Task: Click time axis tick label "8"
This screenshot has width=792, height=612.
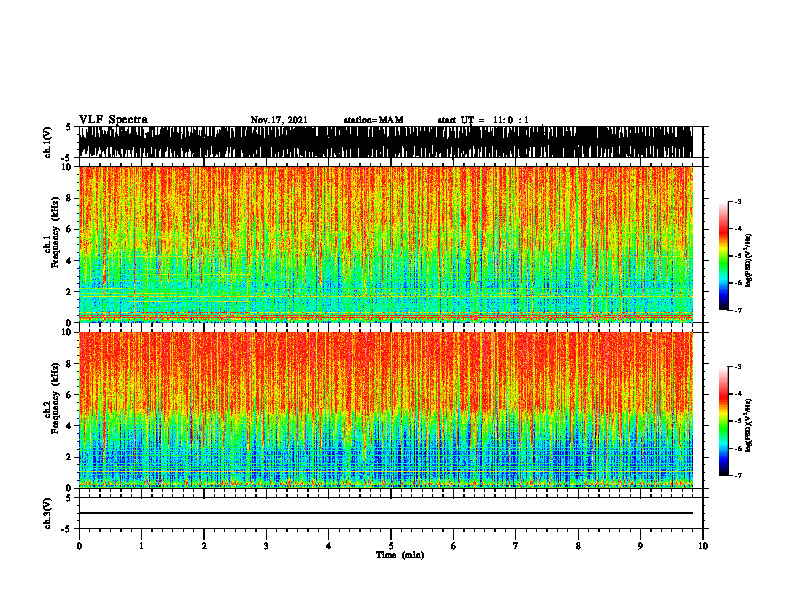Action: tap(578, 546)
